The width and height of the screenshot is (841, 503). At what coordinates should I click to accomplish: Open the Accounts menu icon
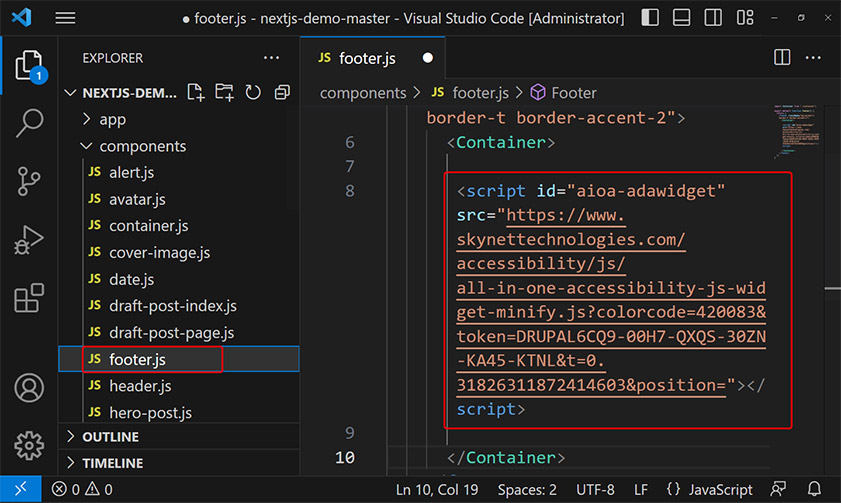click(x=29, y=388)
